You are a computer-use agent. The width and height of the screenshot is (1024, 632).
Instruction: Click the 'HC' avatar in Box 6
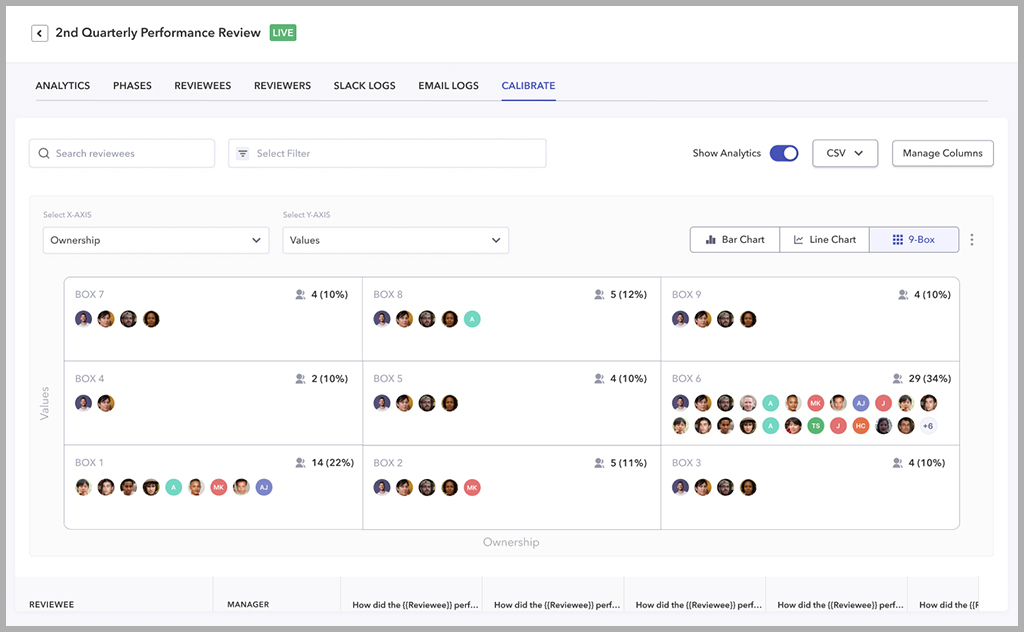point(861,426)
